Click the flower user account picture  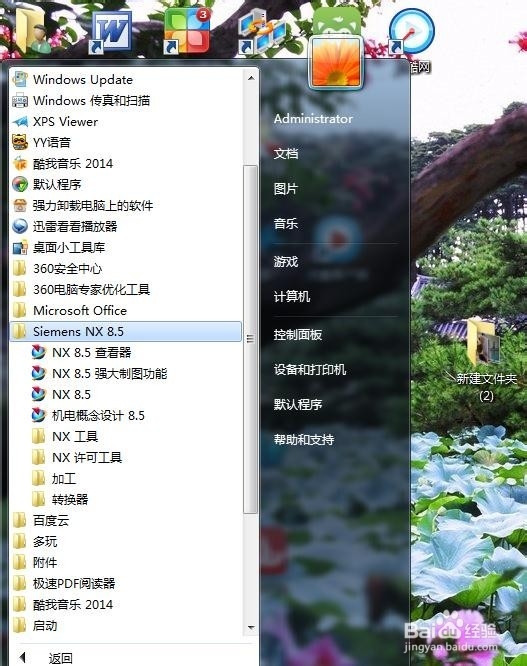click(336, 62)
